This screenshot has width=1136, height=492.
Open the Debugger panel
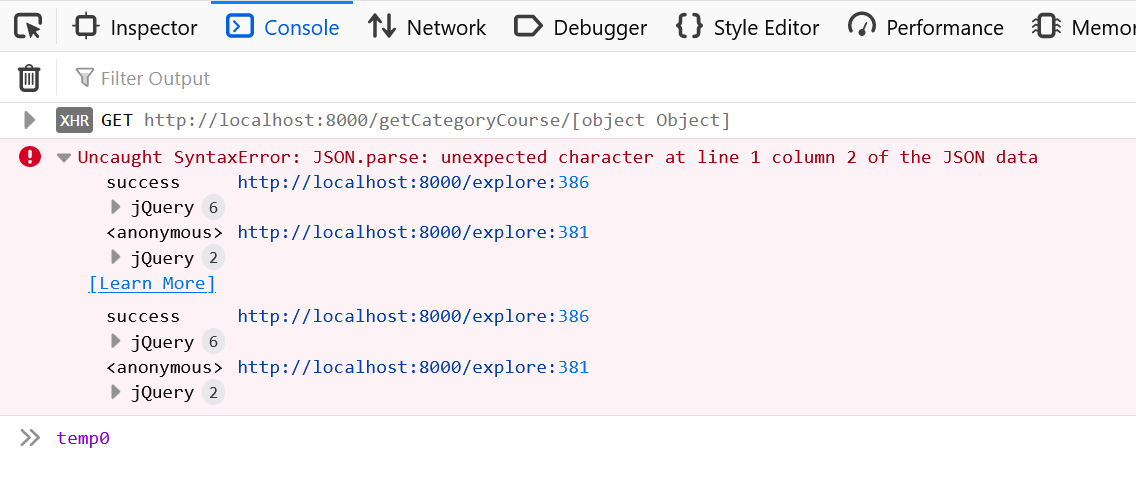click(x=580, y=27)
